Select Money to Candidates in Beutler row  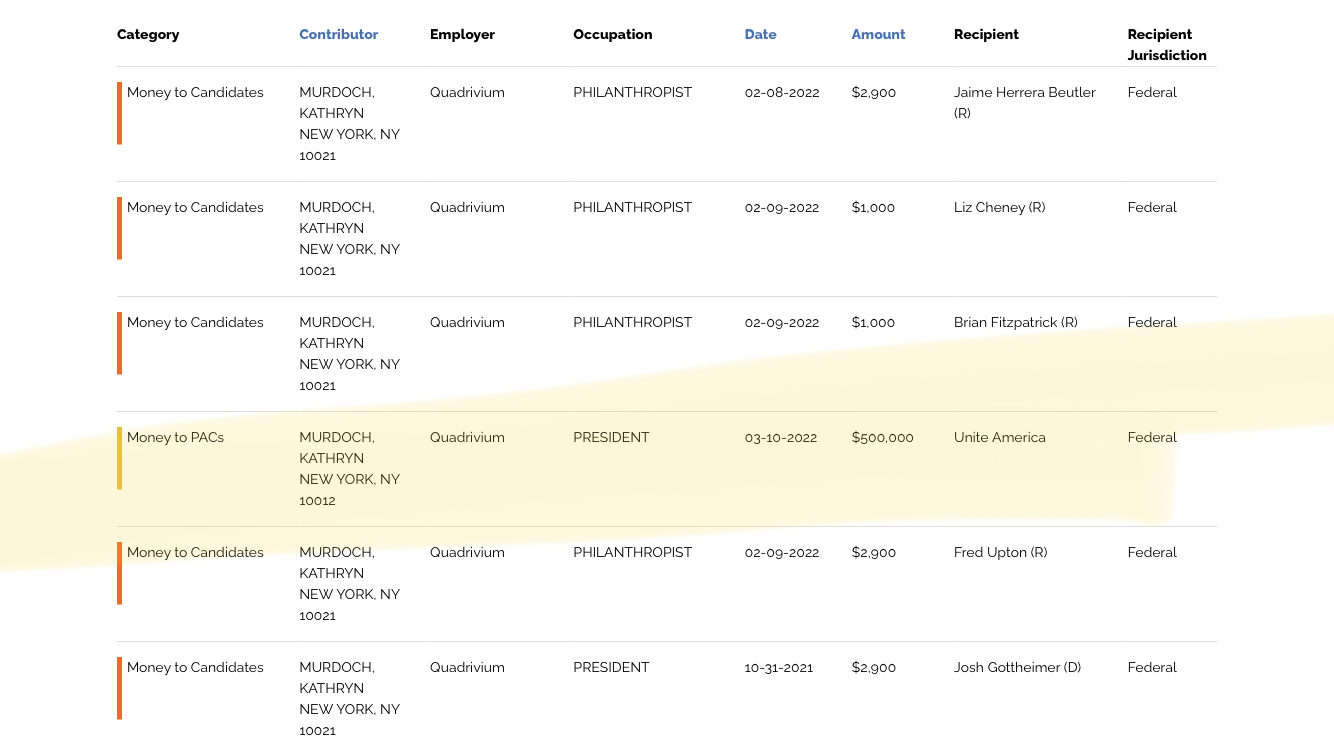tap(195, 92)
